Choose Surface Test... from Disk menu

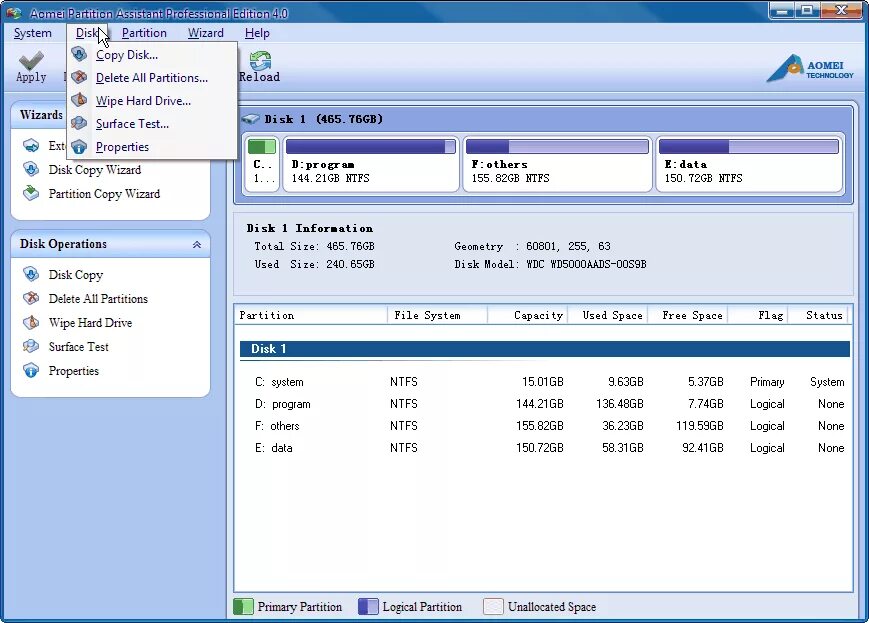pos(152,124)
